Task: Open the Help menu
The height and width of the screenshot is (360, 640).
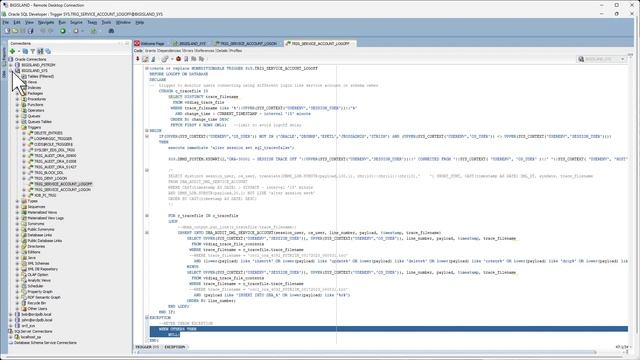Action: point(140,22)
